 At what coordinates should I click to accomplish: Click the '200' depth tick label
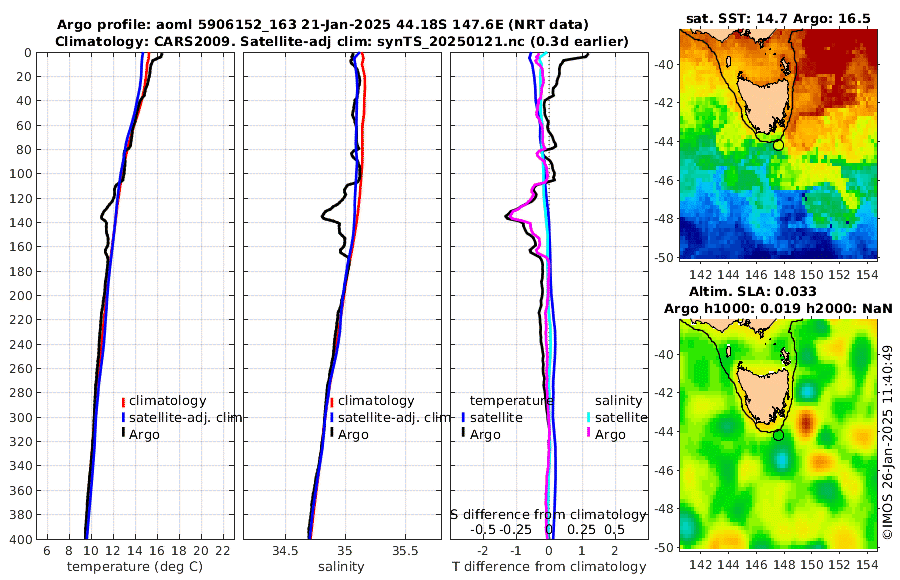point(21,295)
